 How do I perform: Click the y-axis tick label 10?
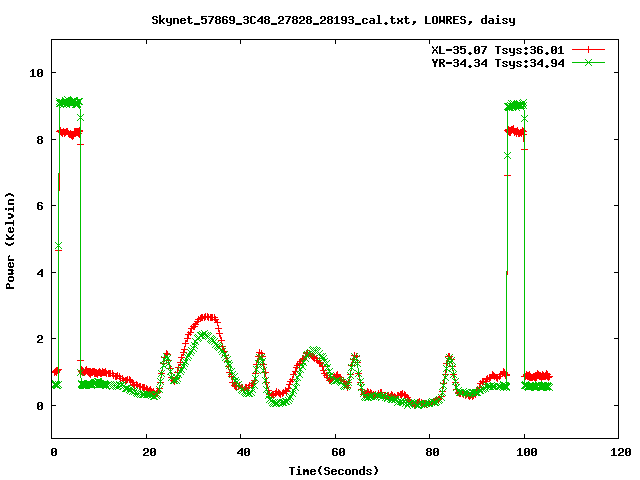36,73
